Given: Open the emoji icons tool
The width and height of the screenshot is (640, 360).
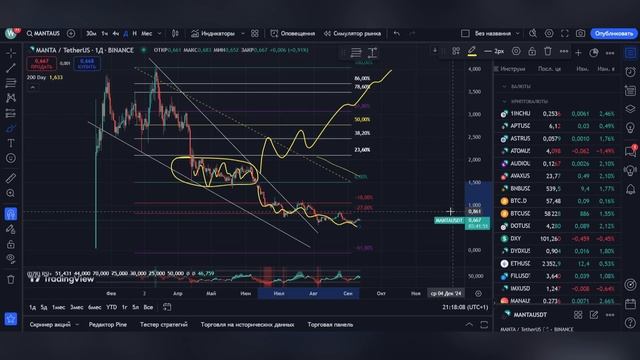Looking at the screenshot, I should pyautogui.click(x=11, y=158).
